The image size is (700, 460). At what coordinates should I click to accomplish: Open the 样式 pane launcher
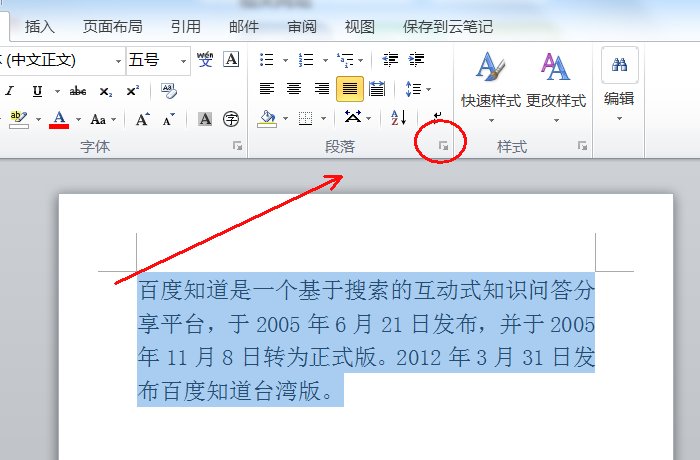pyautogui.click(x=582, y=146)
